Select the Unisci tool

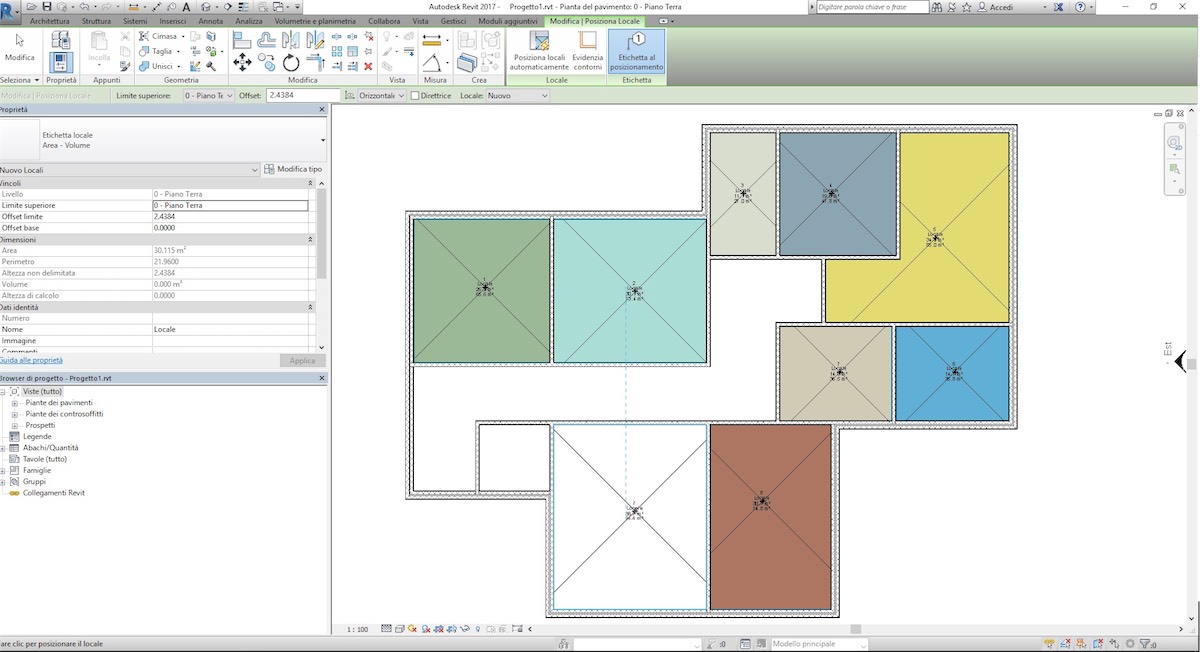tap(160, 64)
